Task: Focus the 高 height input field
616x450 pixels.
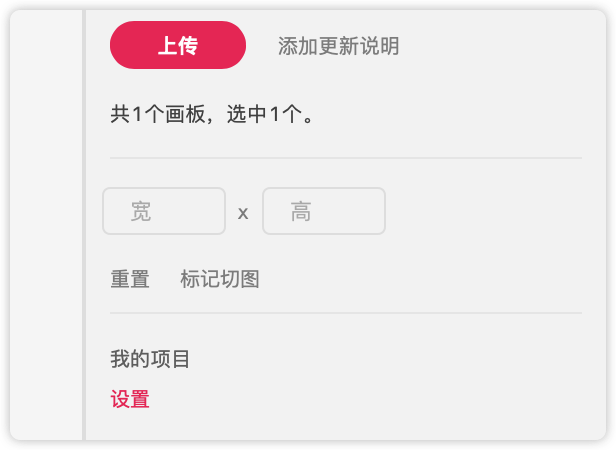Action: (324, 211)
